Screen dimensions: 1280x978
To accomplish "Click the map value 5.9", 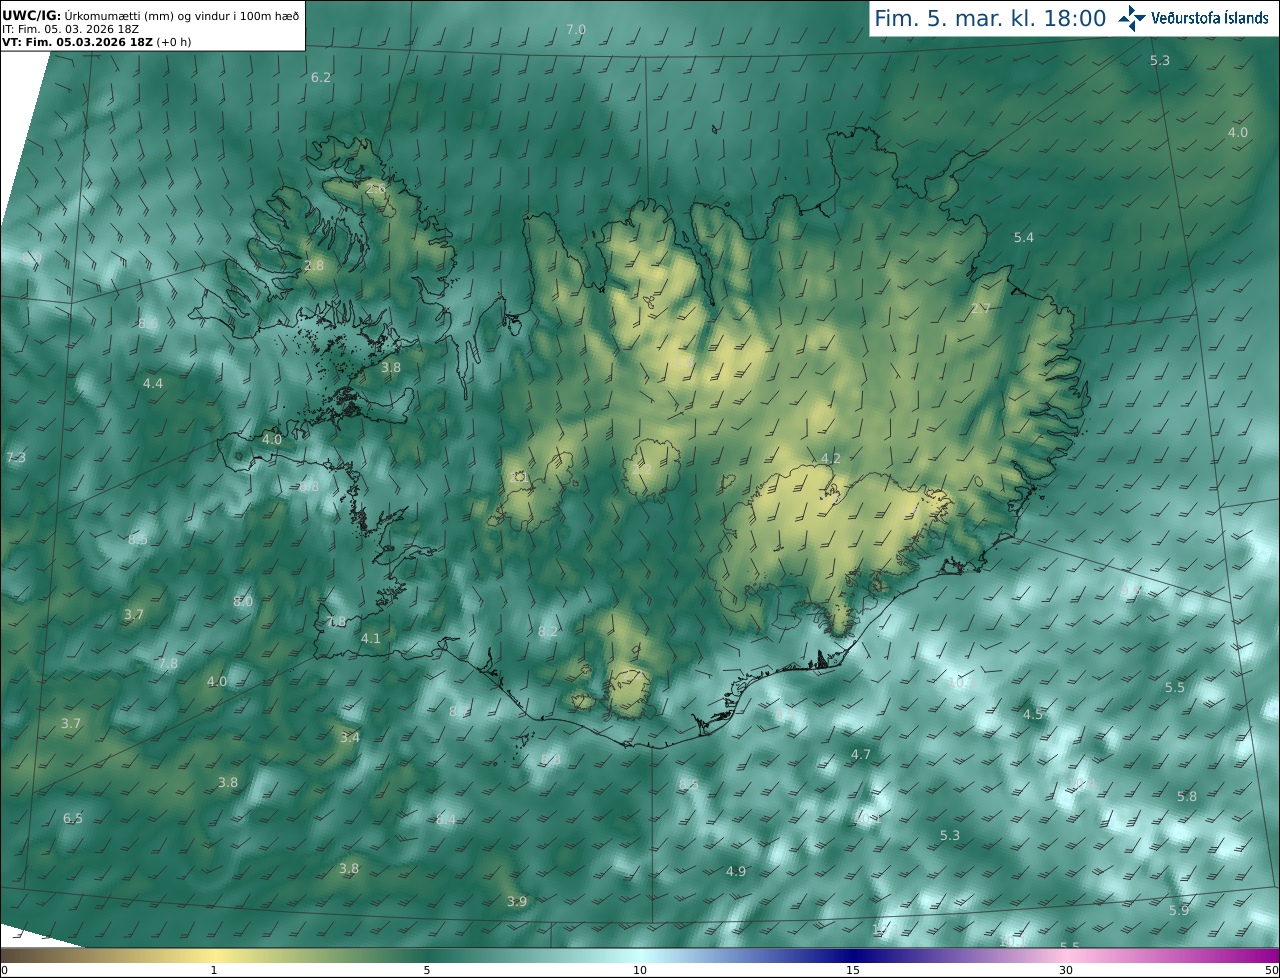I will tap(1179, 910).
